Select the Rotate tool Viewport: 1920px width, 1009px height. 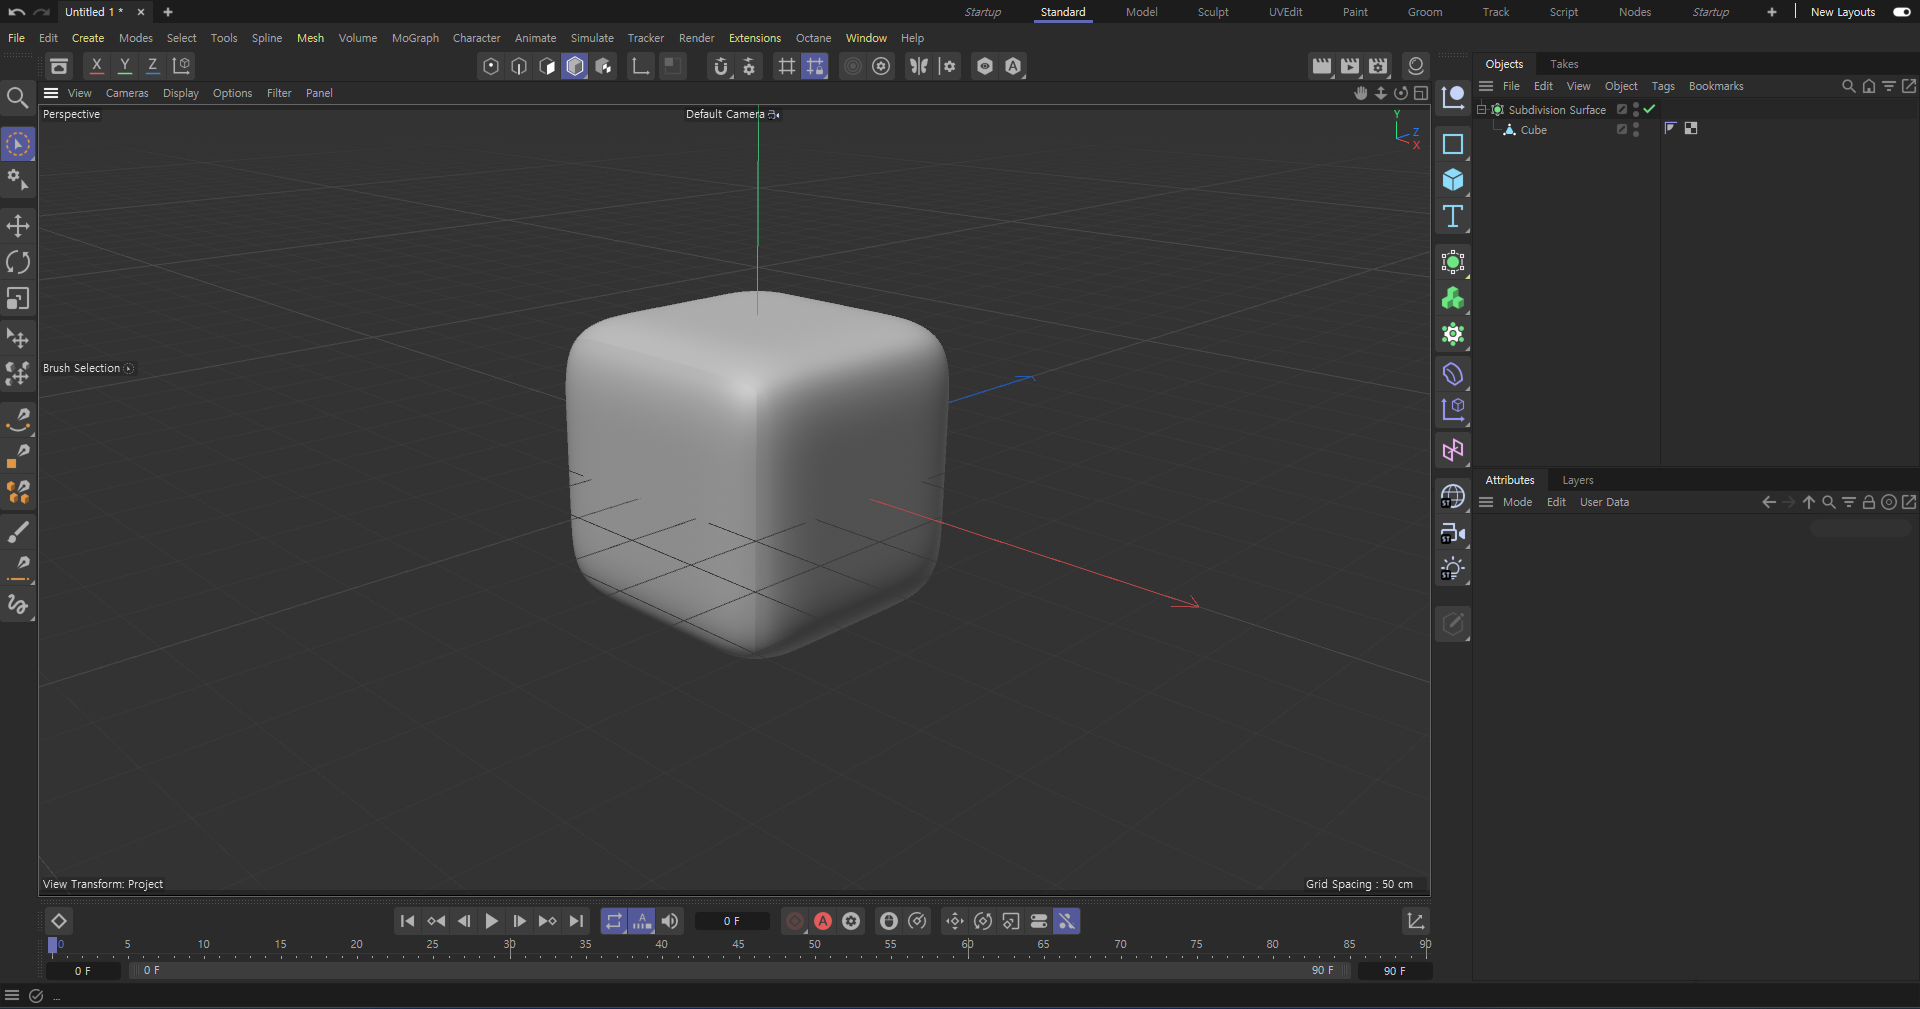[x=18, y=262]
